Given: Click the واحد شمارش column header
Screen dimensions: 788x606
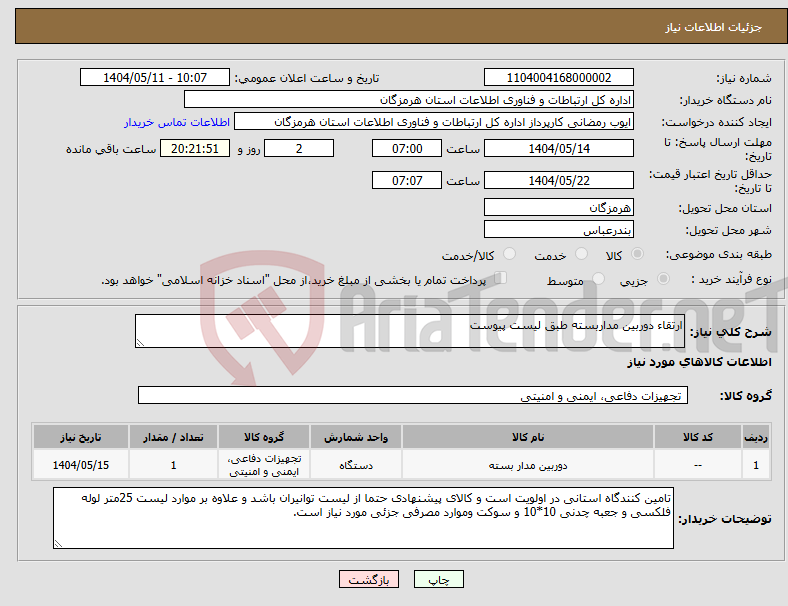Looking at the screenshot, I should pos(356,437).
